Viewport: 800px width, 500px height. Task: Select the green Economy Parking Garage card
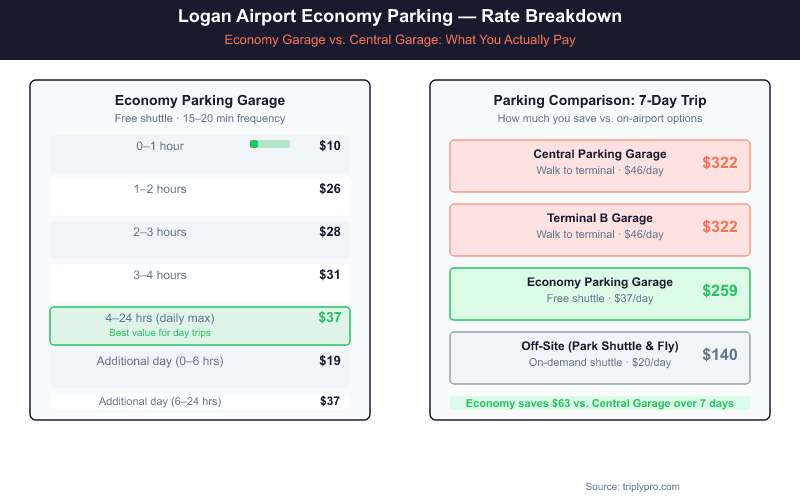tap(599, 293)
